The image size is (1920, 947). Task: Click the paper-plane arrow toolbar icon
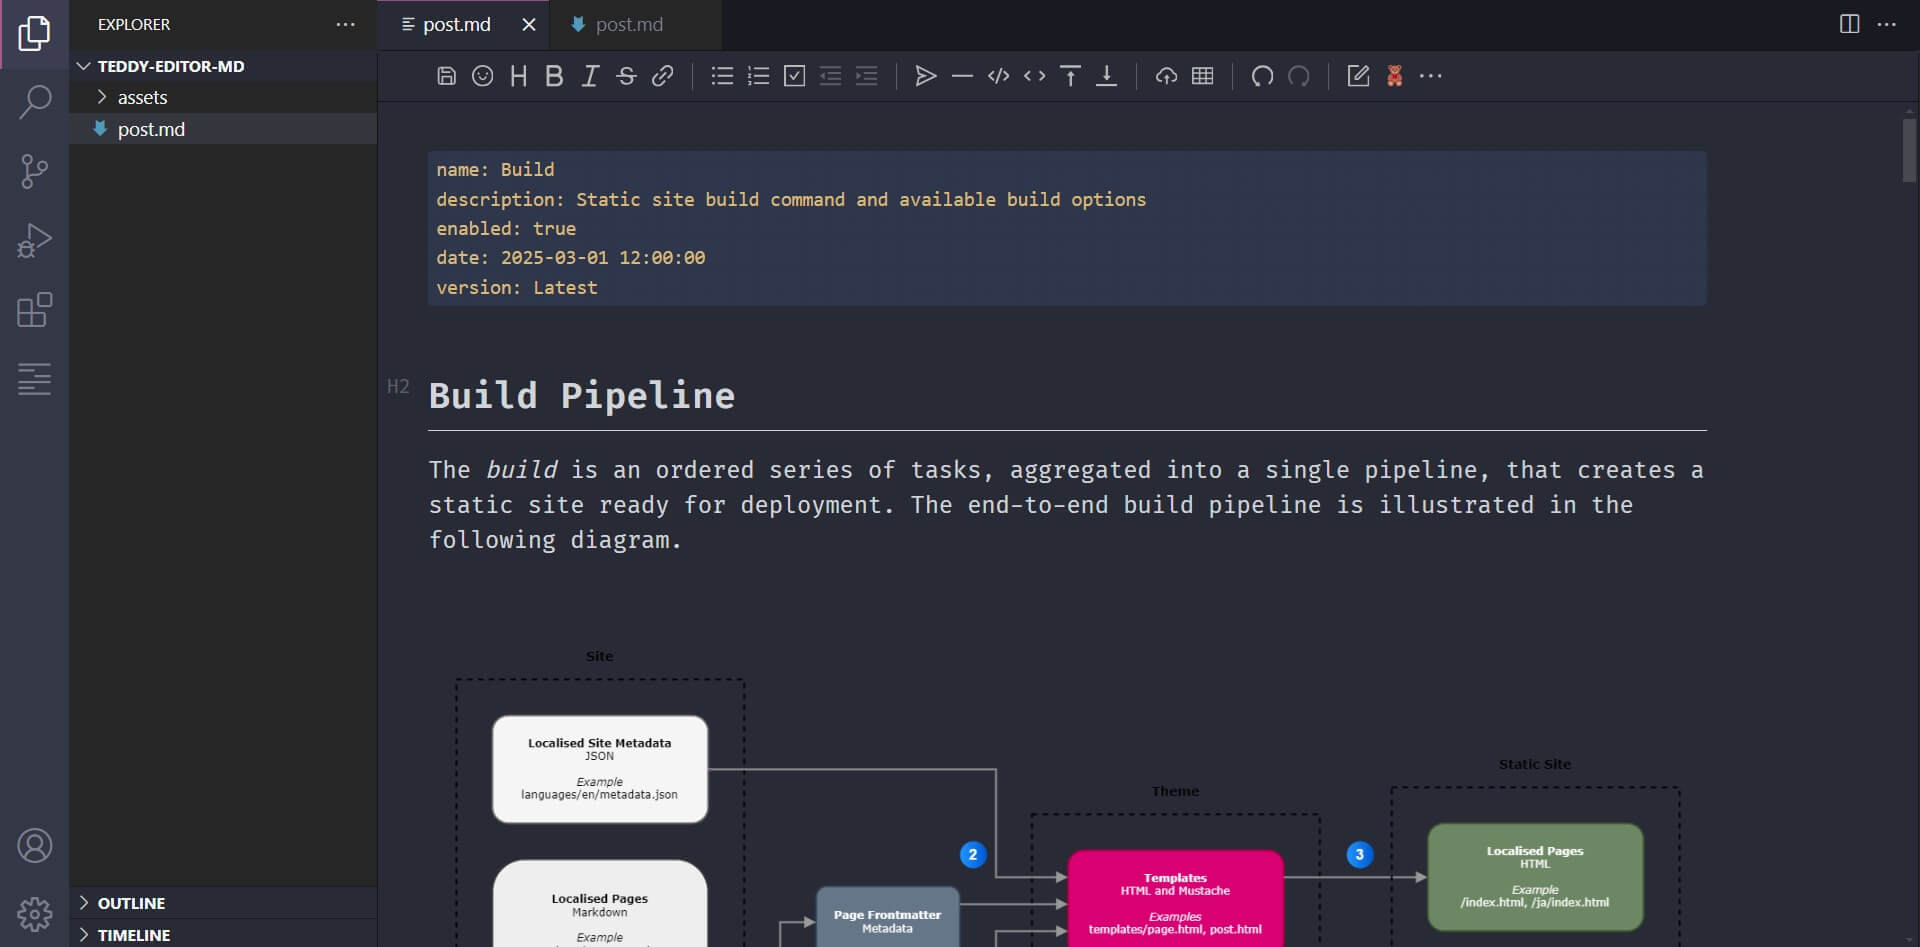[926, 76]
